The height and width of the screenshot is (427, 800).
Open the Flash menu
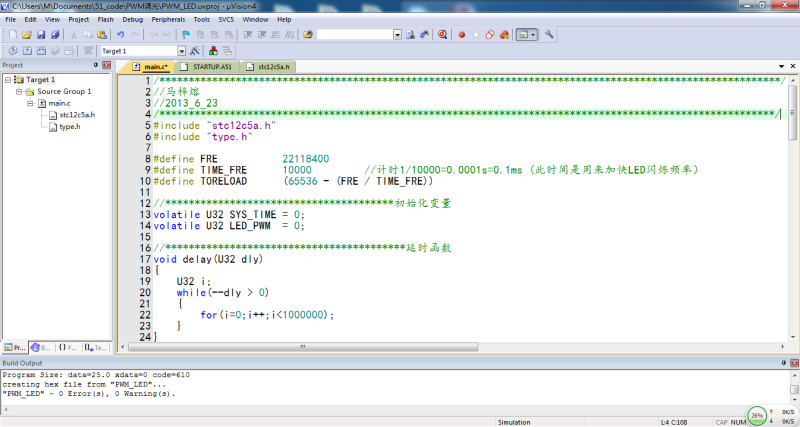(x=105, y=19)
